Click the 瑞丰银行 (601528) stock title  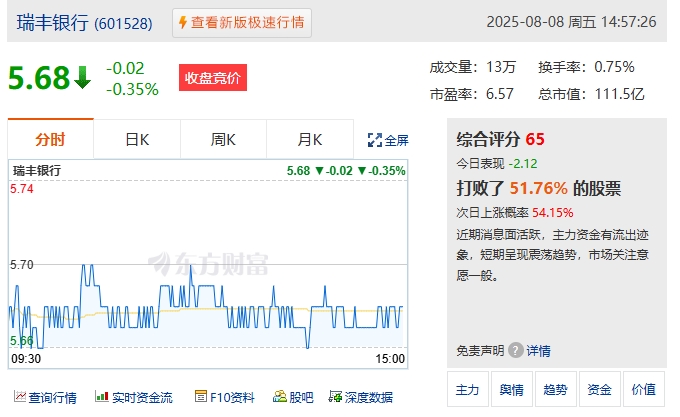coord(85,23)
